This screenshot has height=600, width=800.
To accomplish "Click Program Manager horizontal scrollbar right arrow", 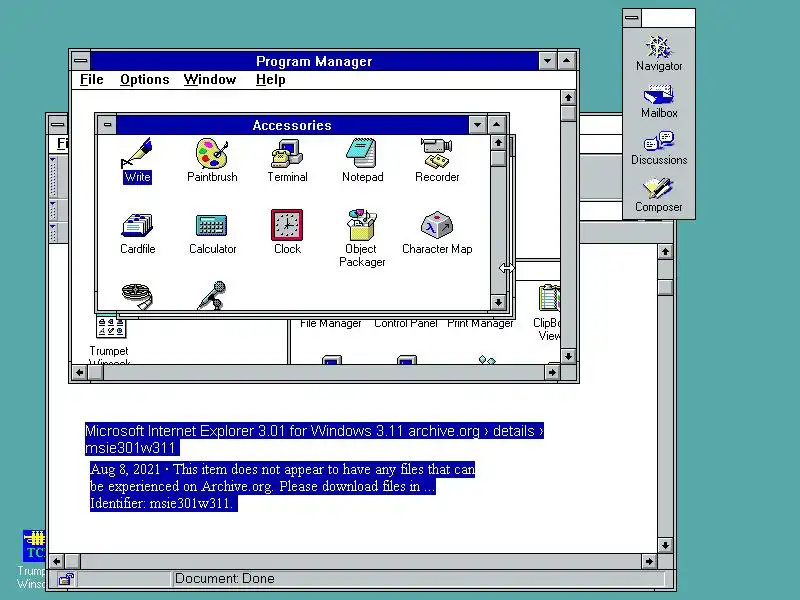I will 552,372.
